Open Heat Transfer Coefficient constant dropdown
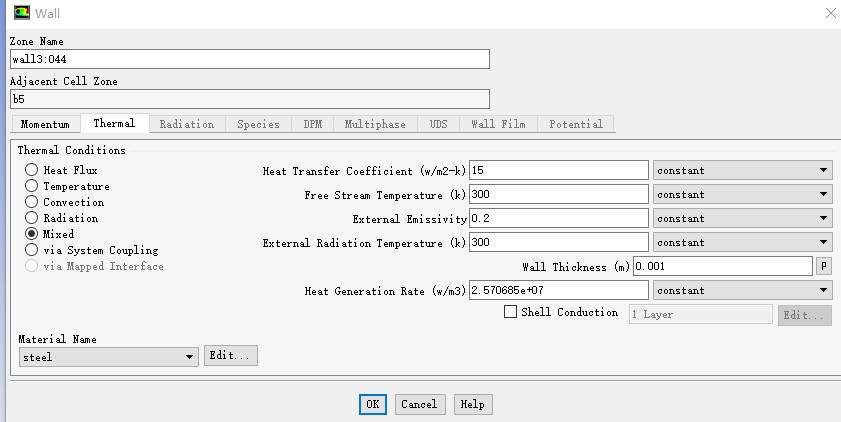 click(x=742, y=171)
